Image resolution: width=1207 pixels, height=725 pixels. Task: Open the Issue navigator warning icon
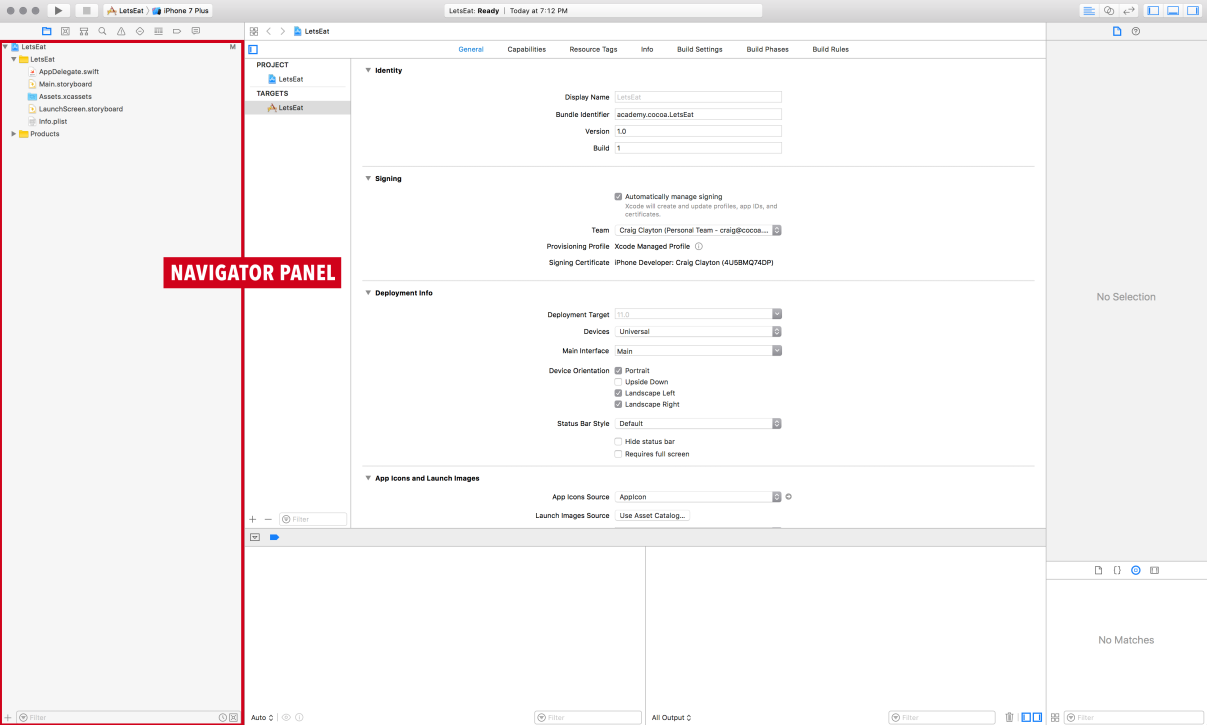(121, 31)
